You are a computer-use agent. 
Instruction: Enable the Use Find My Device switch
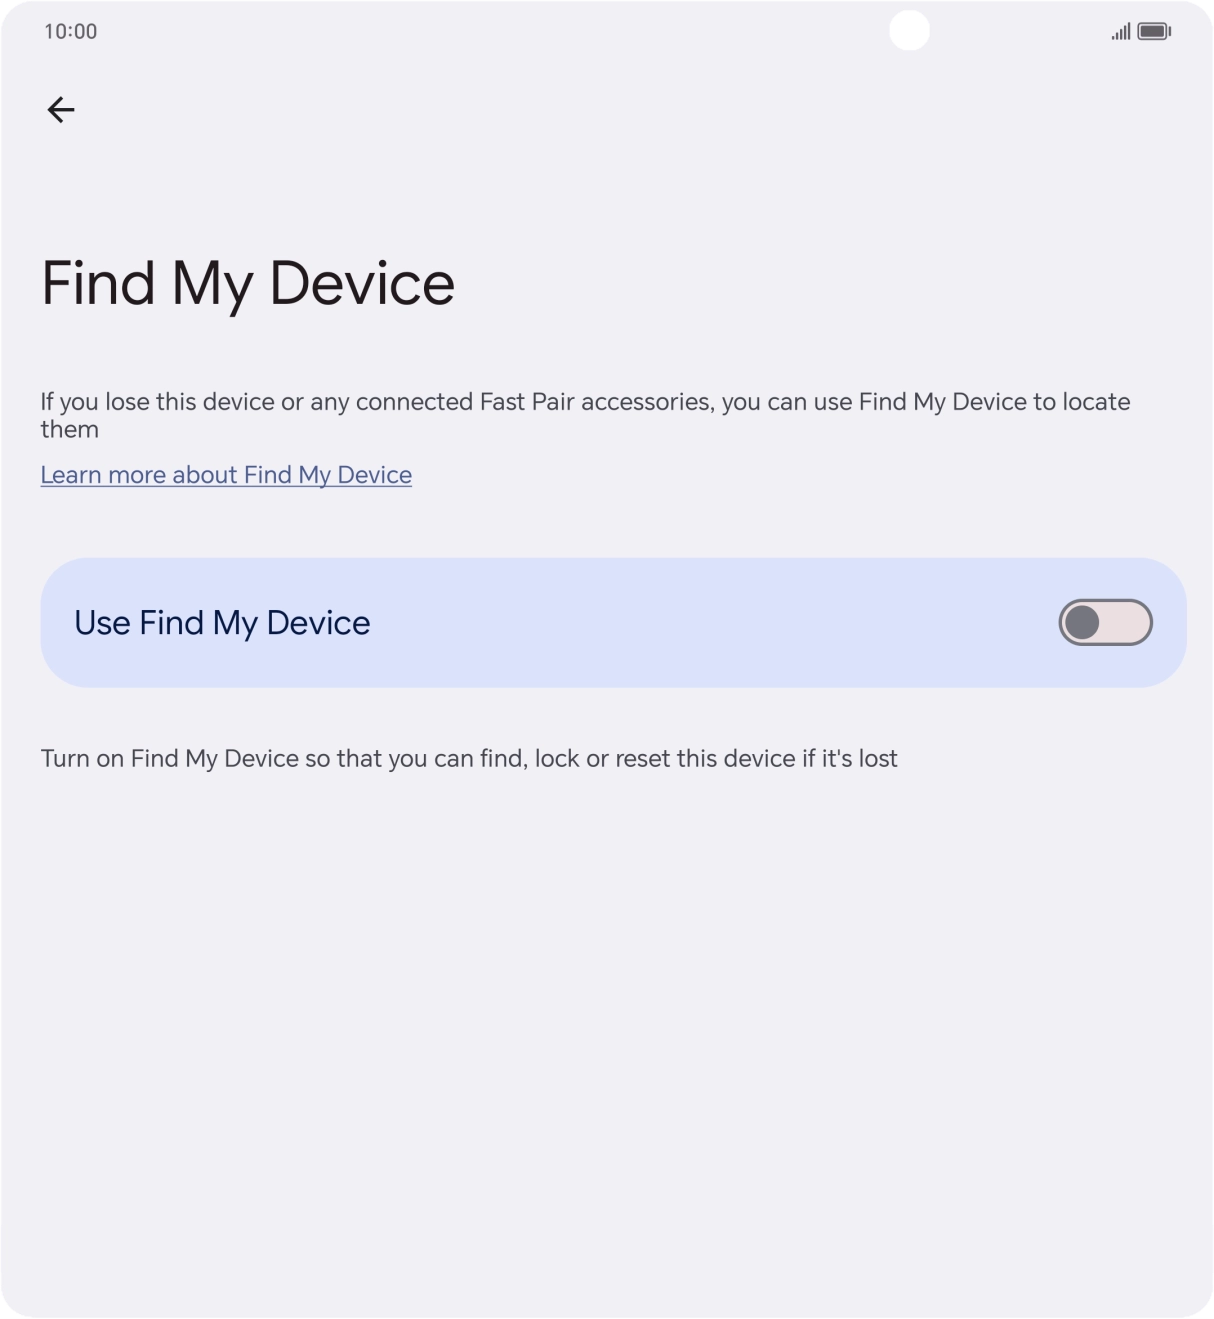1106,622
